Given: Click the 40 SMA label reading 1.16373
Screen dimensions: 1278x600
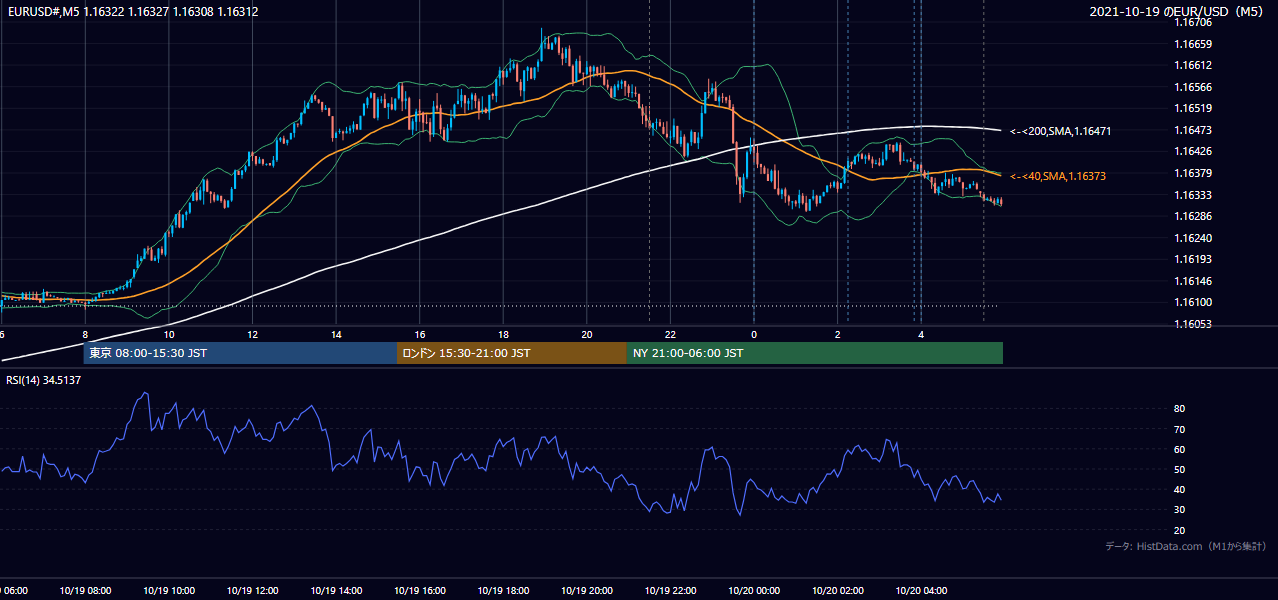Looking at the screenshot, I should coord(1058,176).
